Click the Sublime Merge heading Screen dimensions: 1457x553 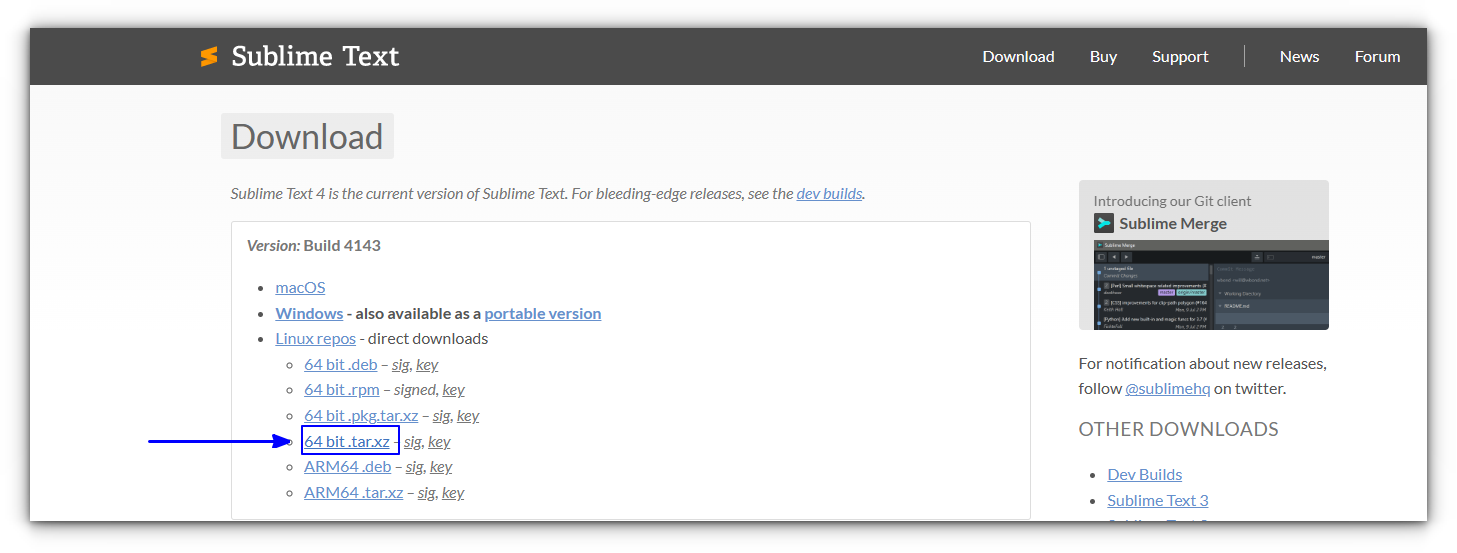point(1173,223)
